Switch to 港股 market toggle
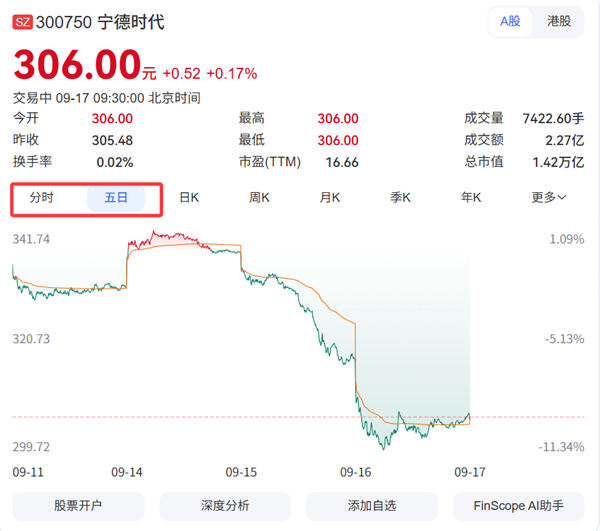600x531 pixels. point(559,21)
